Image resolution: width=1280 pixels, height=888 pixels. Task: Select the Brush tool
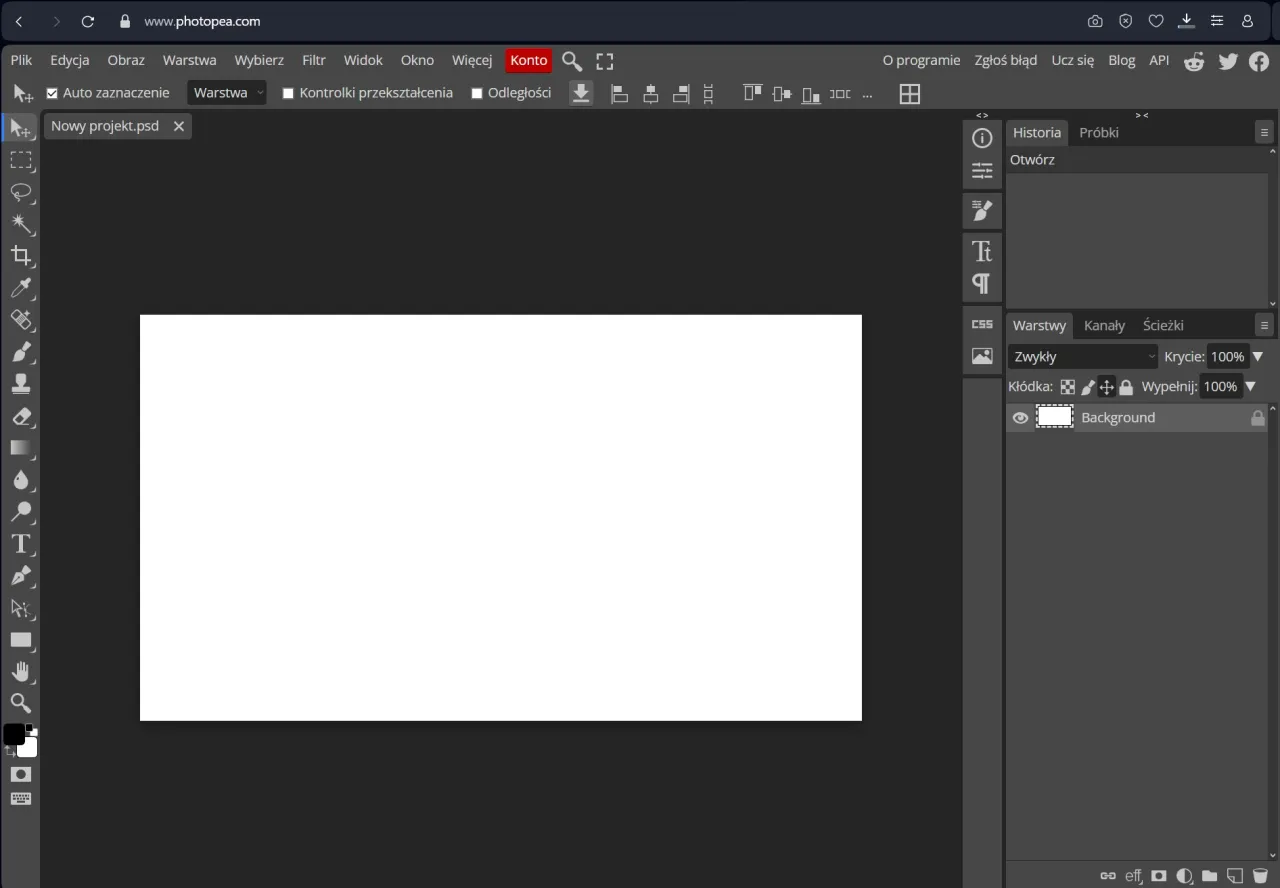[22, 352]
